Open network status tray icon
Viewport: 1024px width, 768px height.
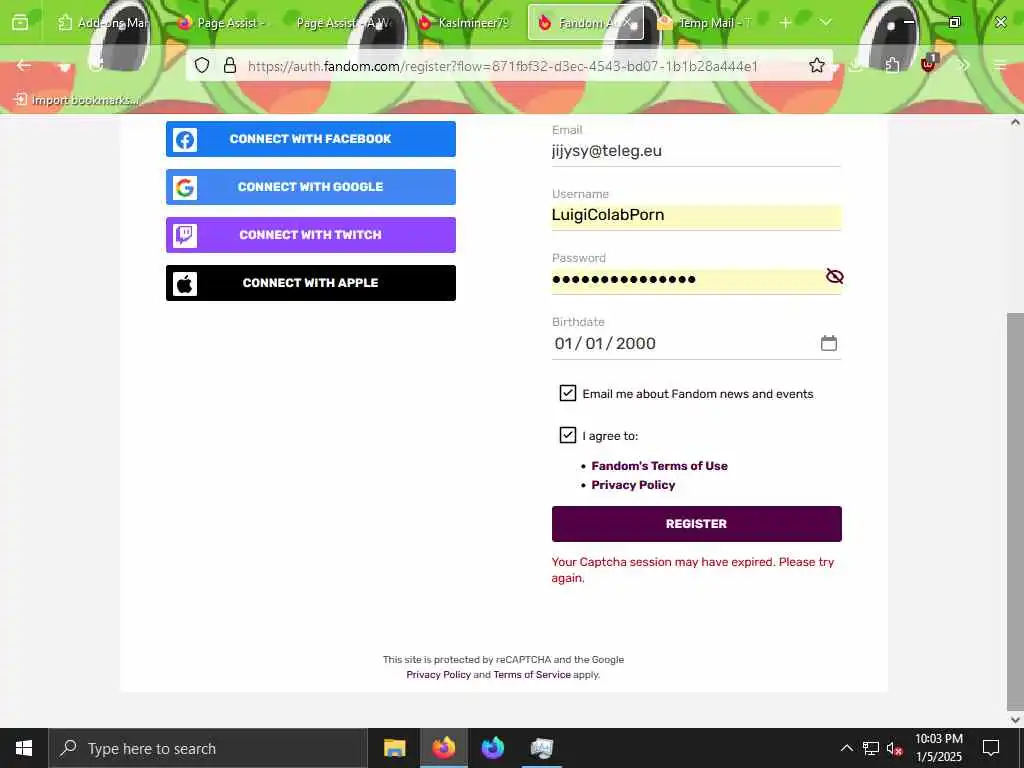pos(871,748)
